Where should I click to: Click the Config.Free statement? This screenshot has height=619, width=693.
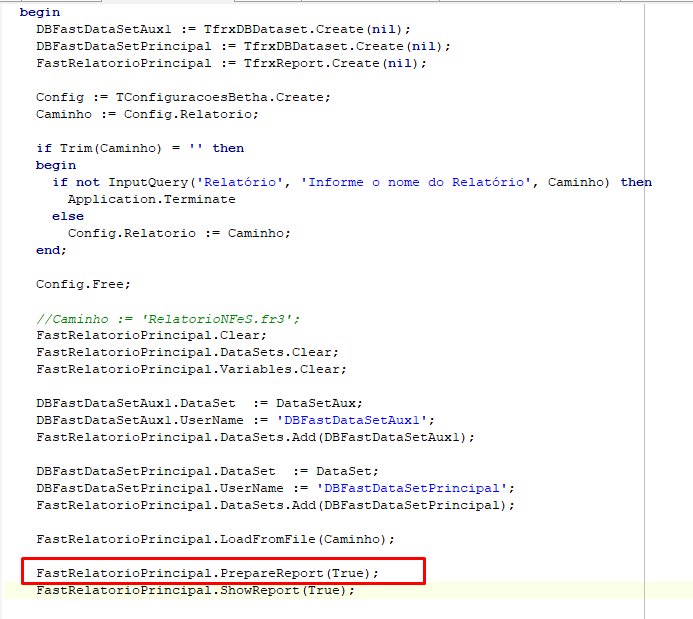84,285
